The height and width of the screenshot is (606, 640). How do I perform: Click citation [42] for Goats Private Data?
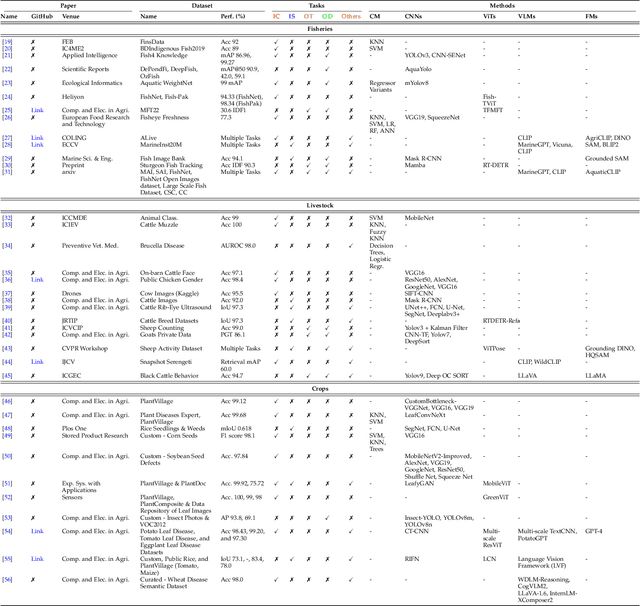click(x=7, y=334)
